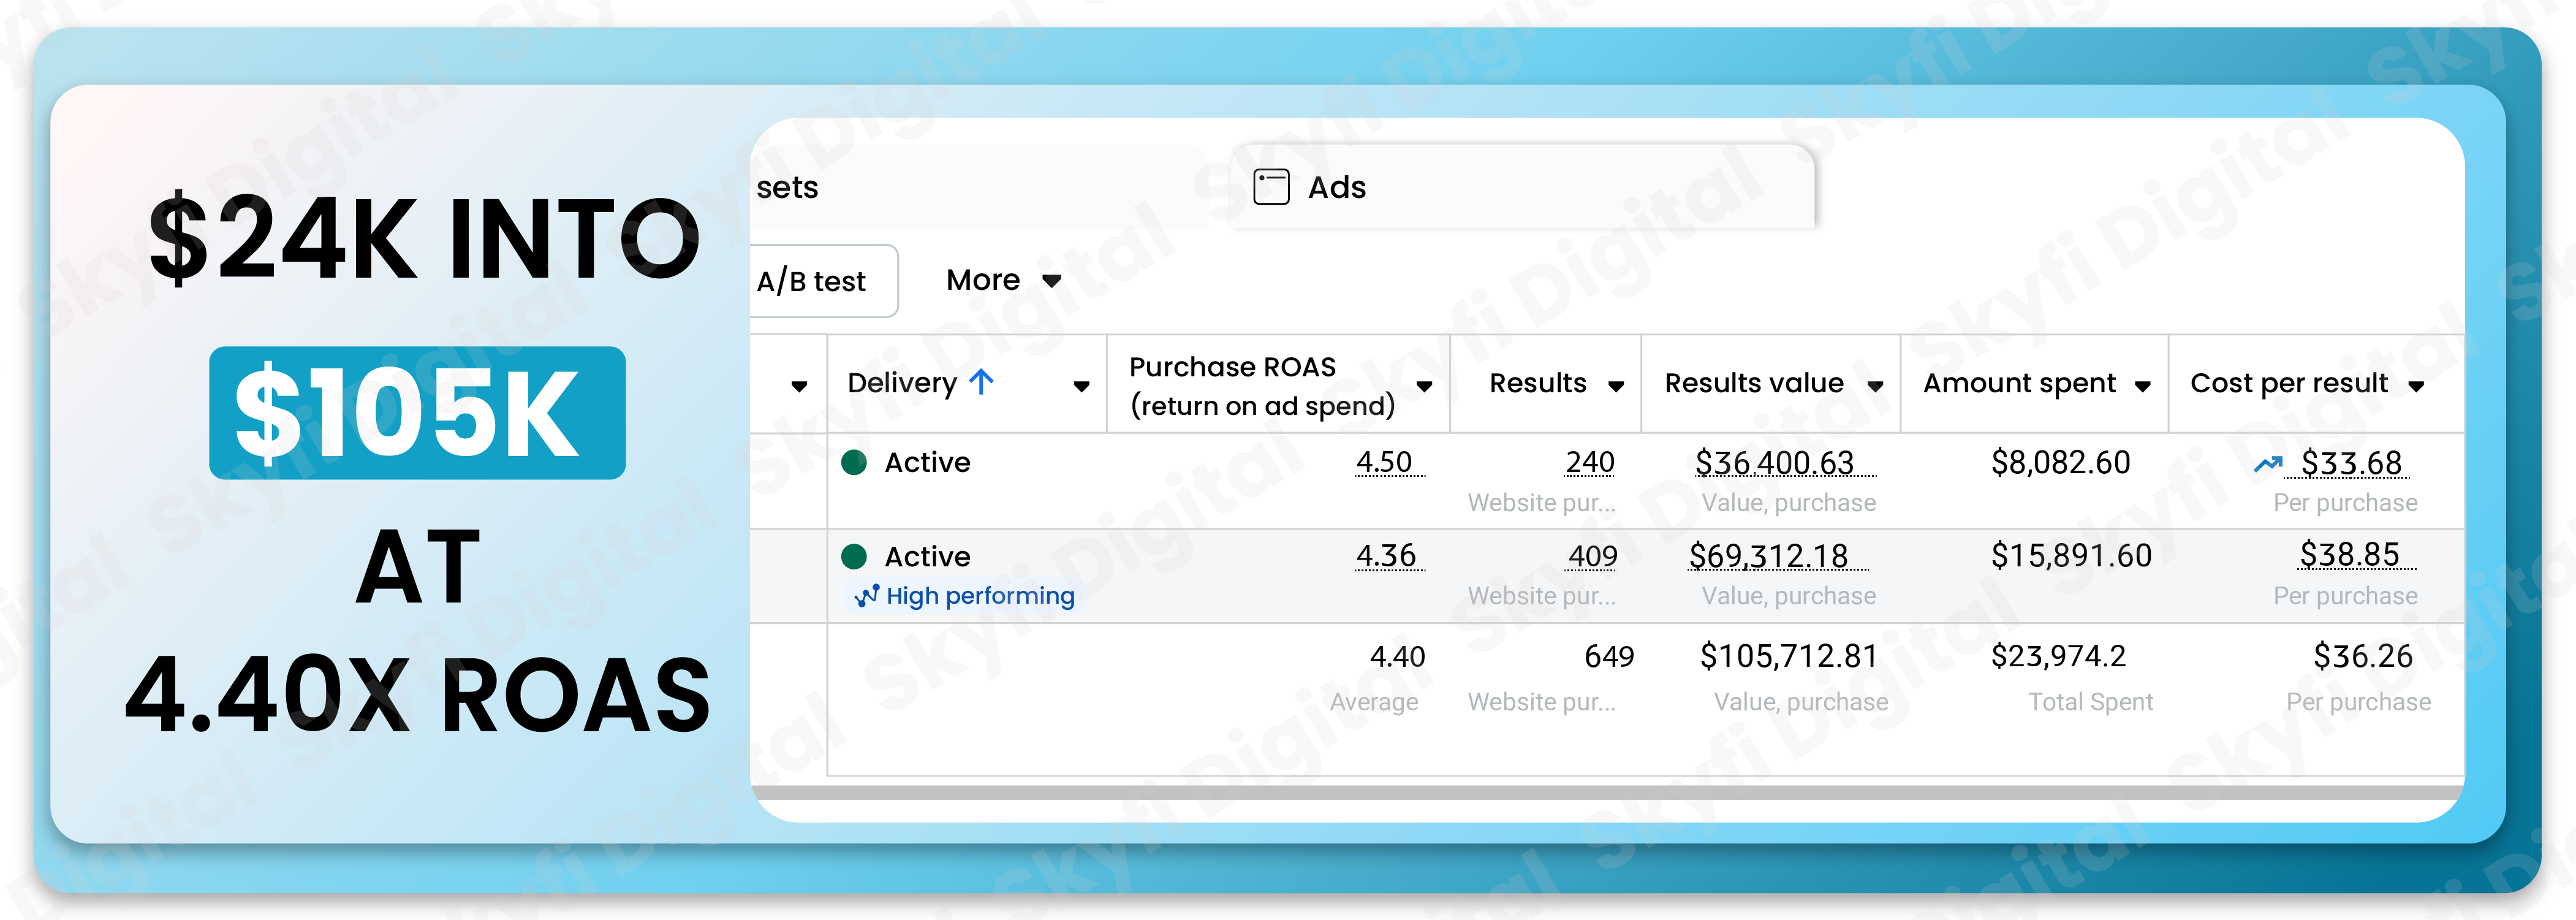Open Purchase ROAS column dropdown arrow

click(1424, 386)
